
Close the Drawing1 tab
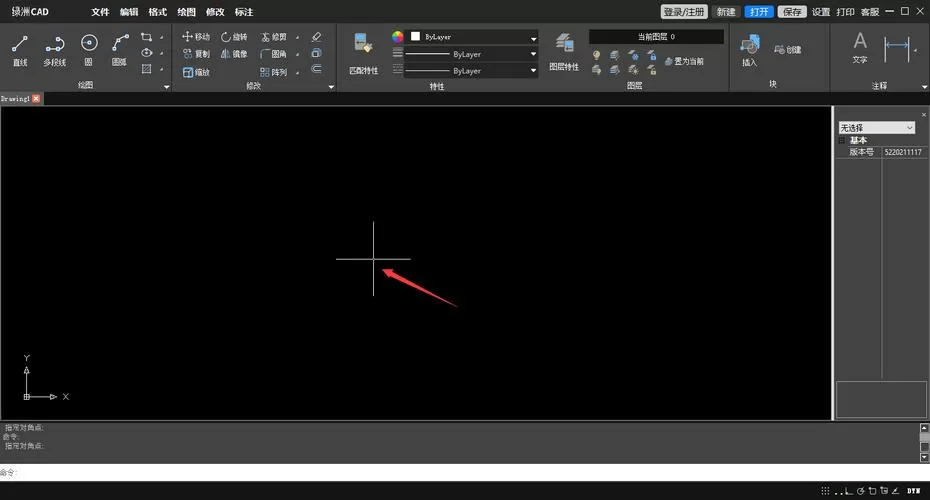[x=36, y=98]
